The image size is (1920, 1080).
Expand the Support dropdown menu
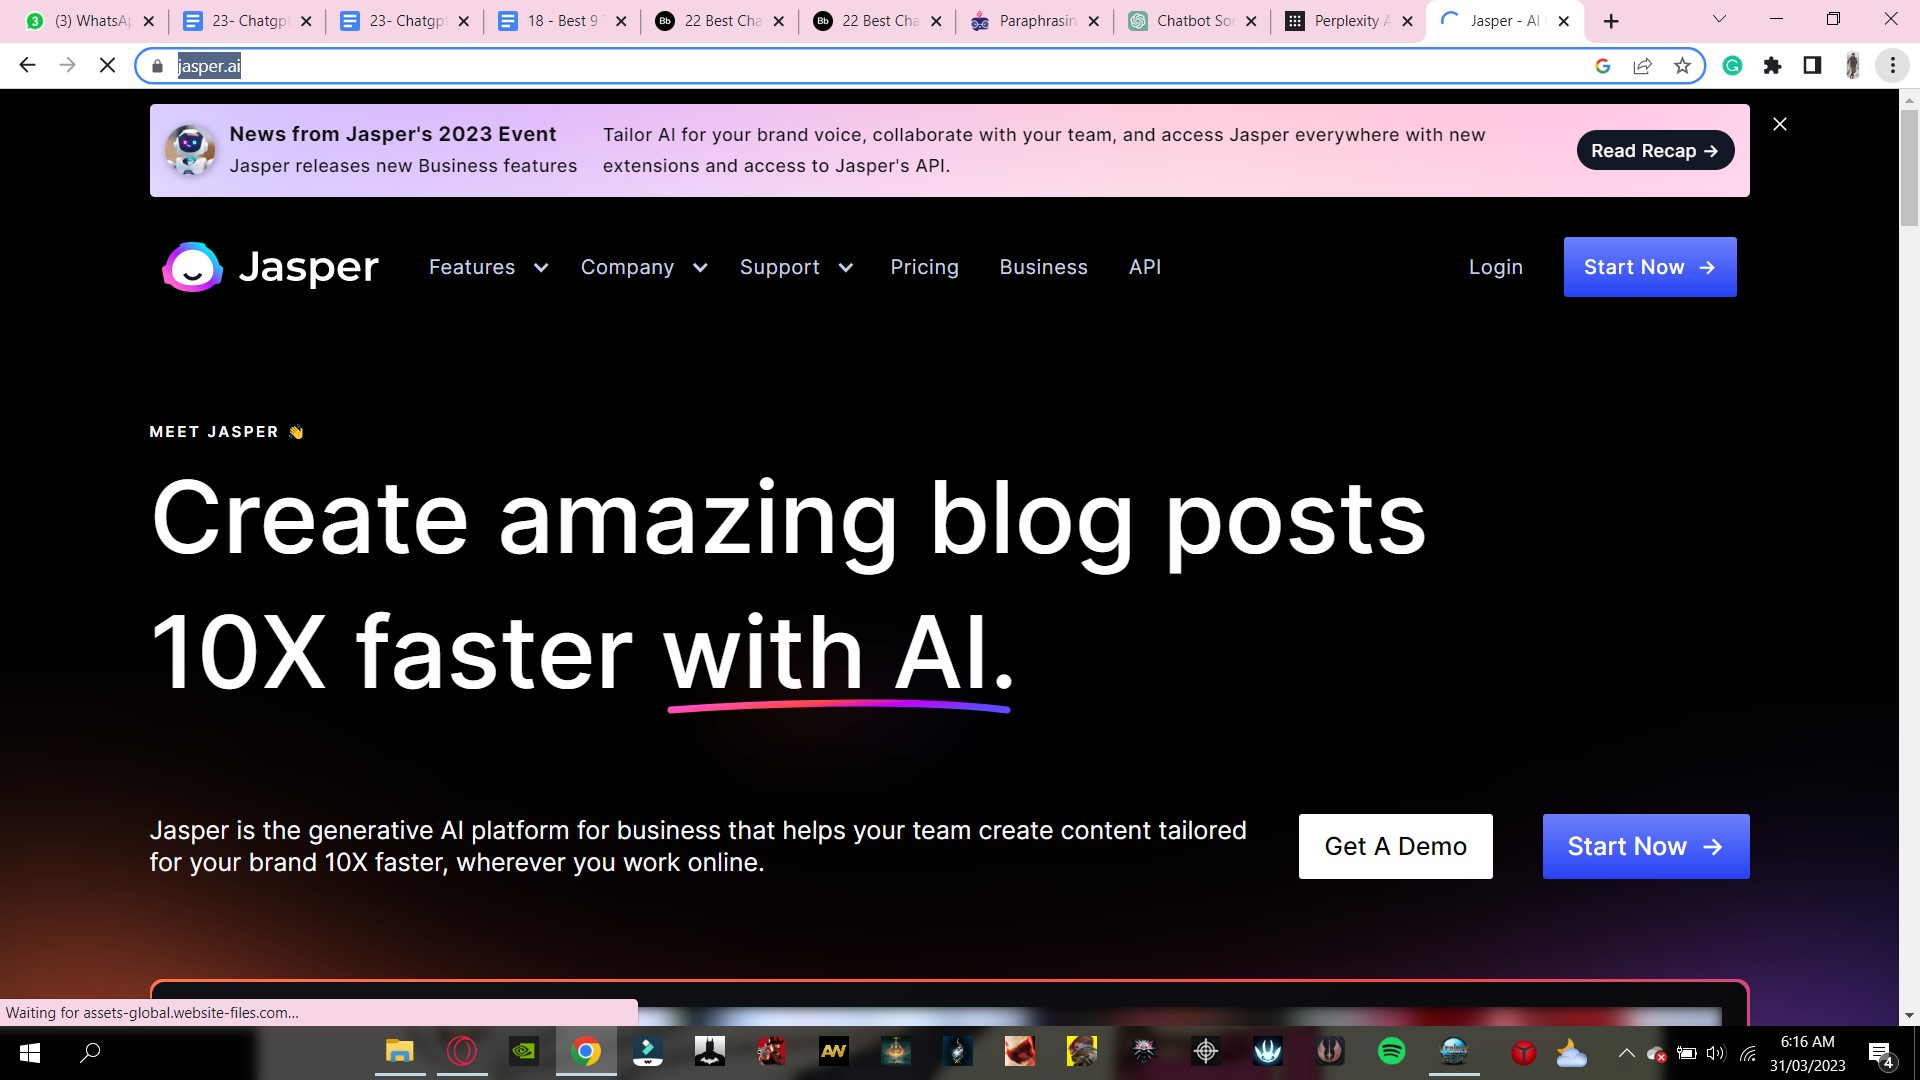(x=795, y=267)
